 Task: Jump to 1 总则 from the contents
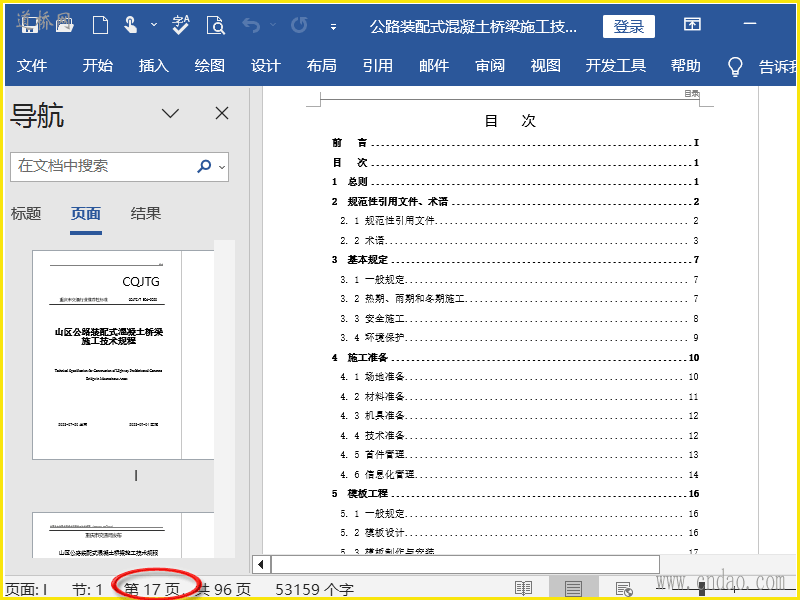point(515,182)
